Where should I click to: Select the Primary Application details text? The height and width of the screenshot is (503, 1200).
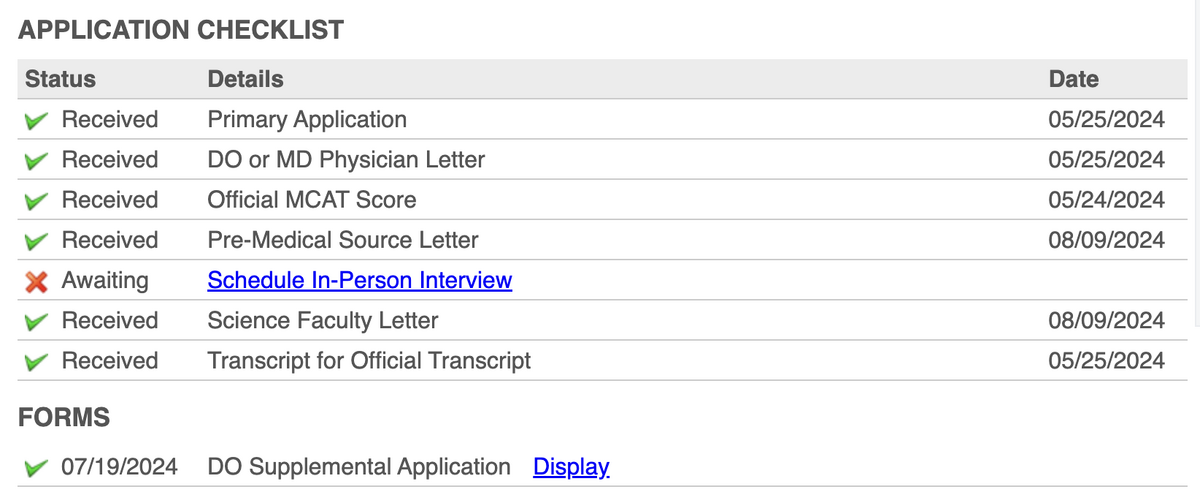point(307,120)
